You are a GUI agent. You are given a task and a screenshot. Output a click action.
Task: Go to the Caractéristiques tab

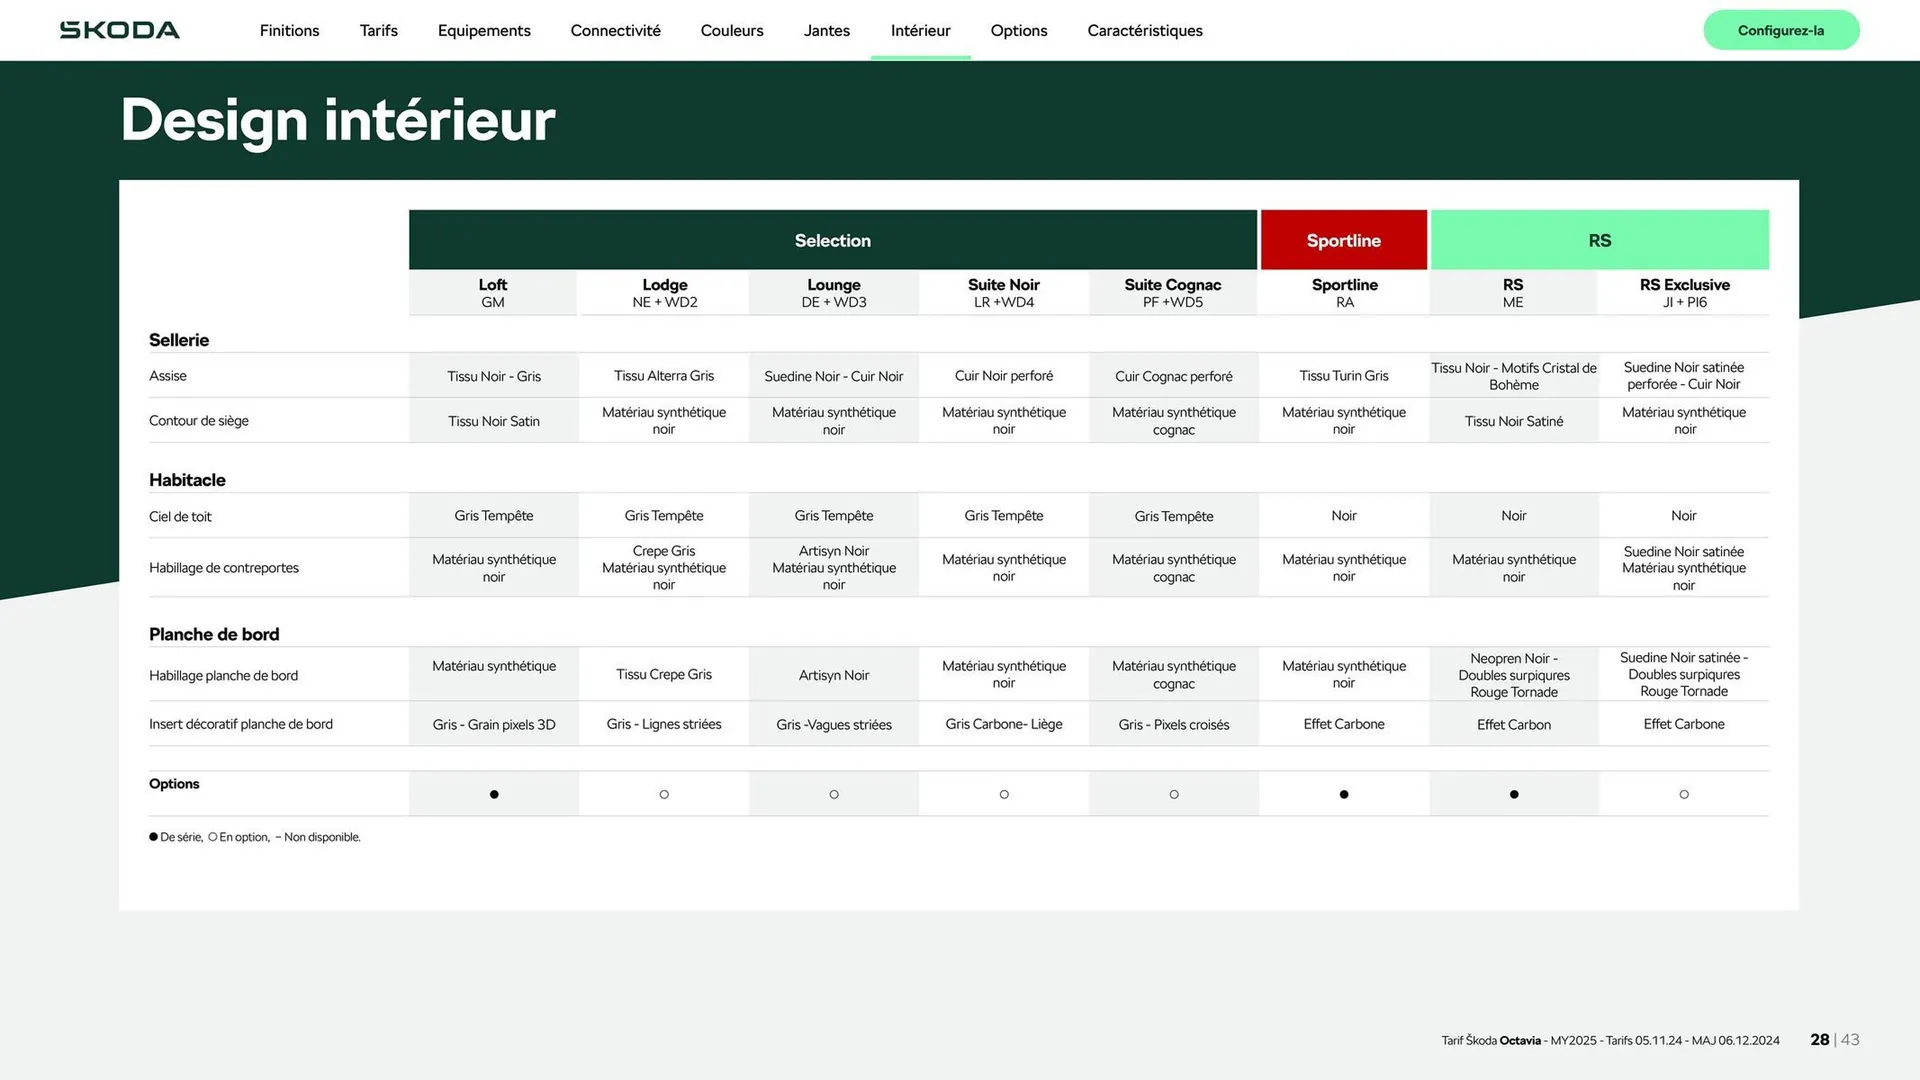tap(1144, 30)
